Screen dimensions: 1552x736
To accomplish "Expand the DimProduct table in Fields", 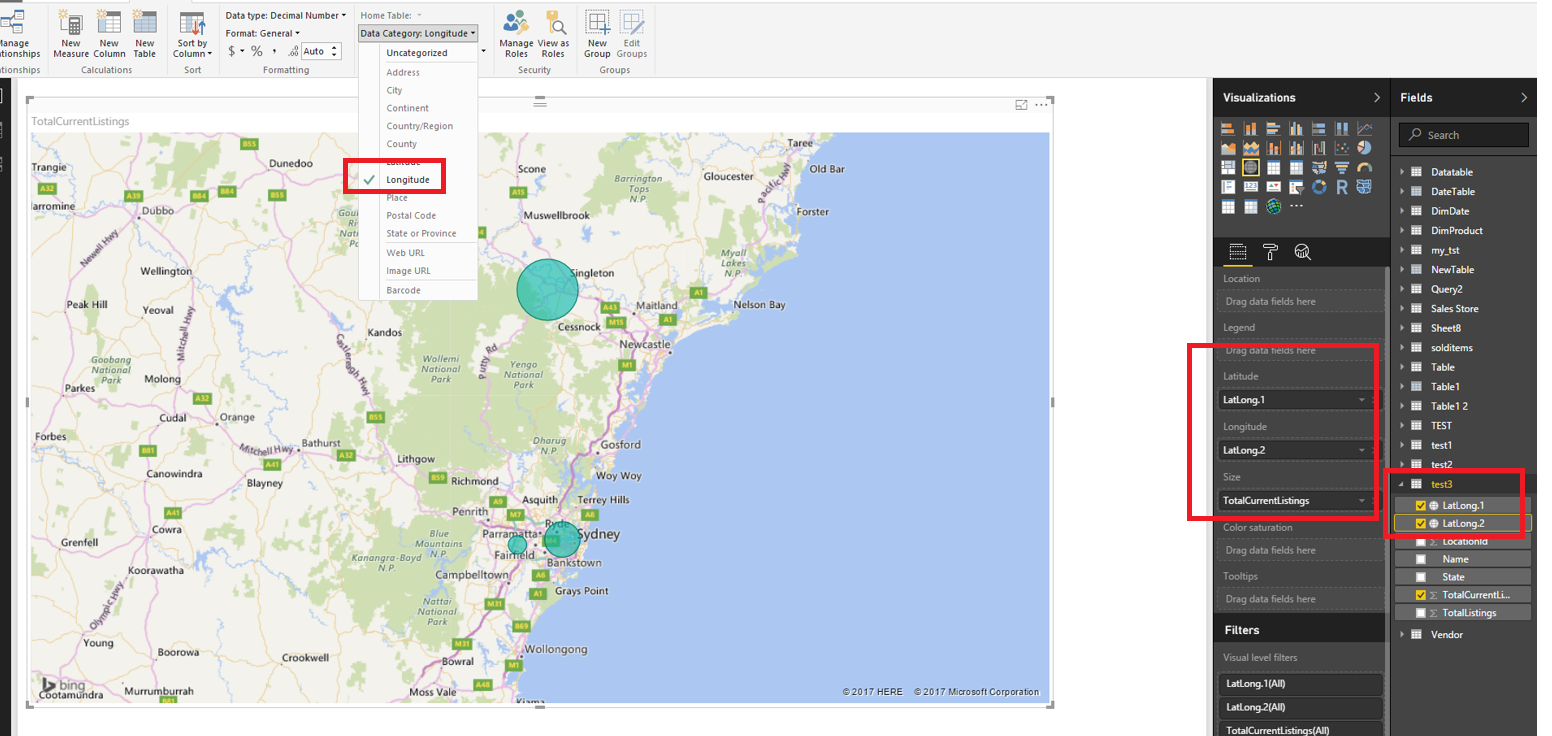I will [x=1402, y=230].
